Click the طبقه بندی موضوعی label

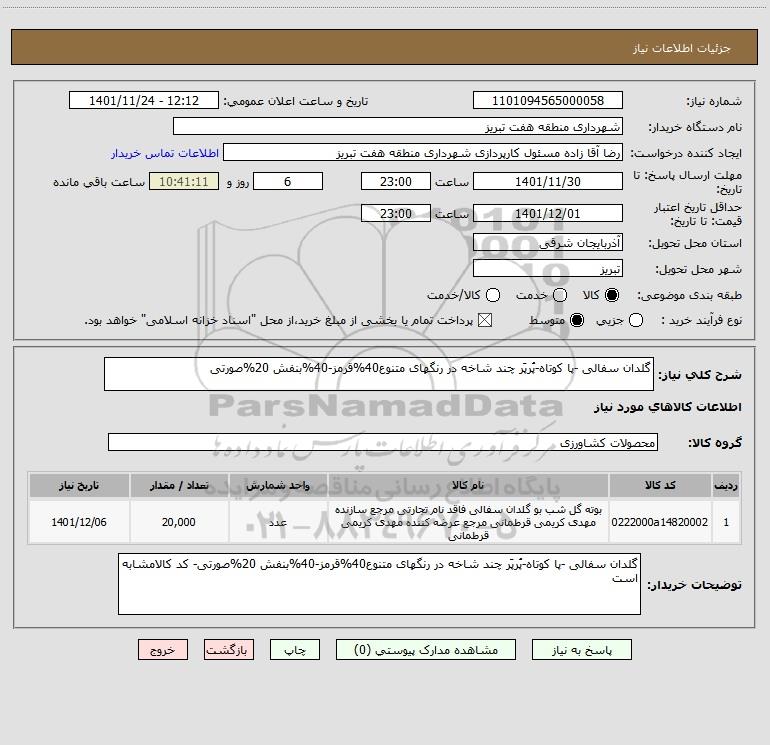pos(689,295)
